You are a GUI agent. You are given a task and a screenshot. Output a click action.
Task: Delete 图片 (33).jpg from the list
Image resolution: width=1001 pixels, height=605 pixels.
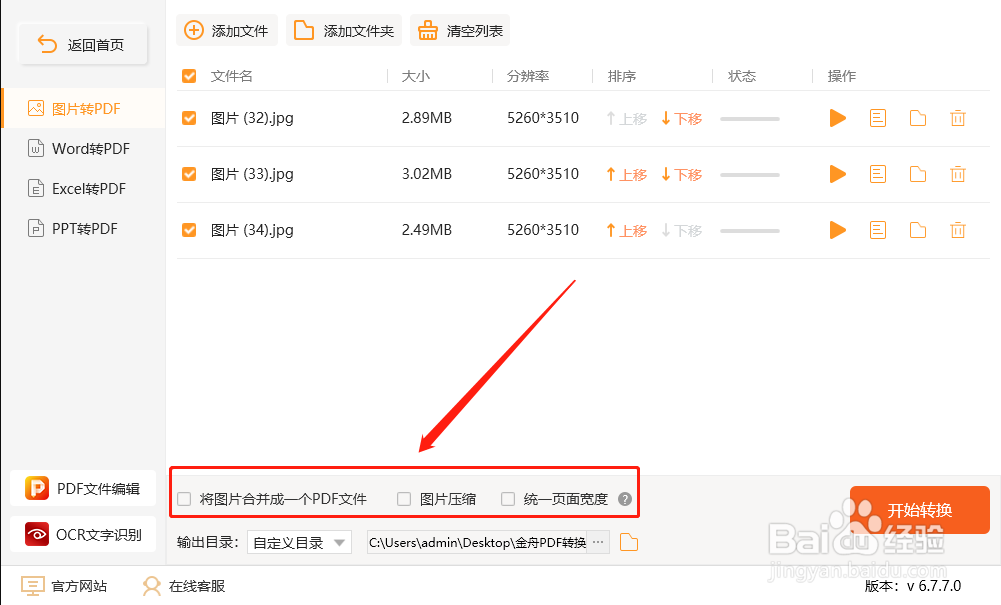click(x=958, y=174)
